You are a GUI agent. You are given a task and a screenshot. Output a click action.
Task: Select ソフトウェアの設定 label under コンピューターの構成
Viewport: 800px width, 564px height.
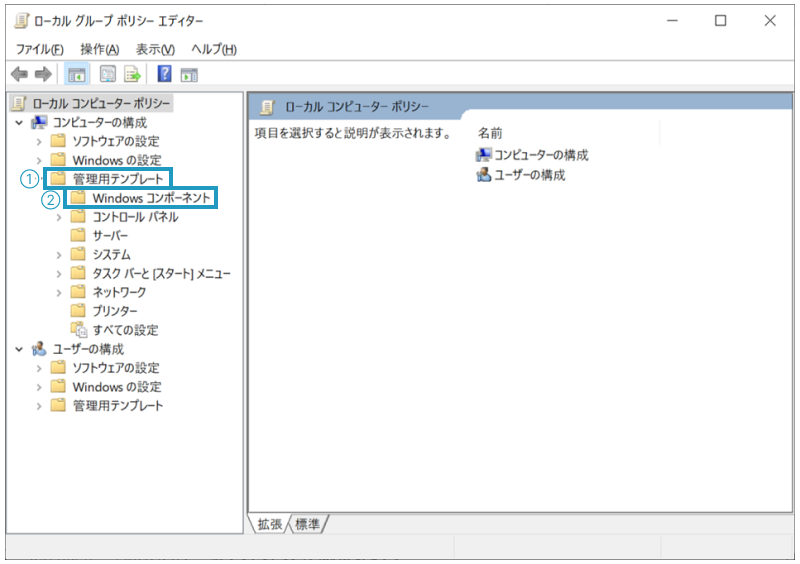[116, 141]
